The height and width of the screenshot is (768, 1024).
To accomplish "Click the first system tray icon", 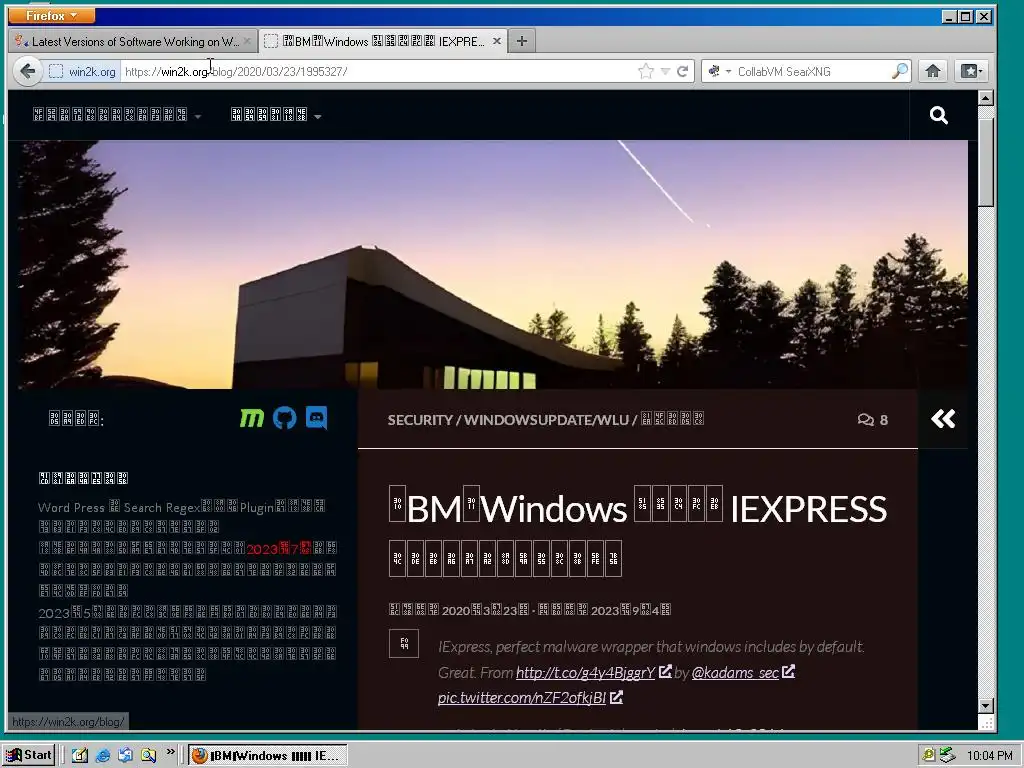I will [x=928, y=756].
